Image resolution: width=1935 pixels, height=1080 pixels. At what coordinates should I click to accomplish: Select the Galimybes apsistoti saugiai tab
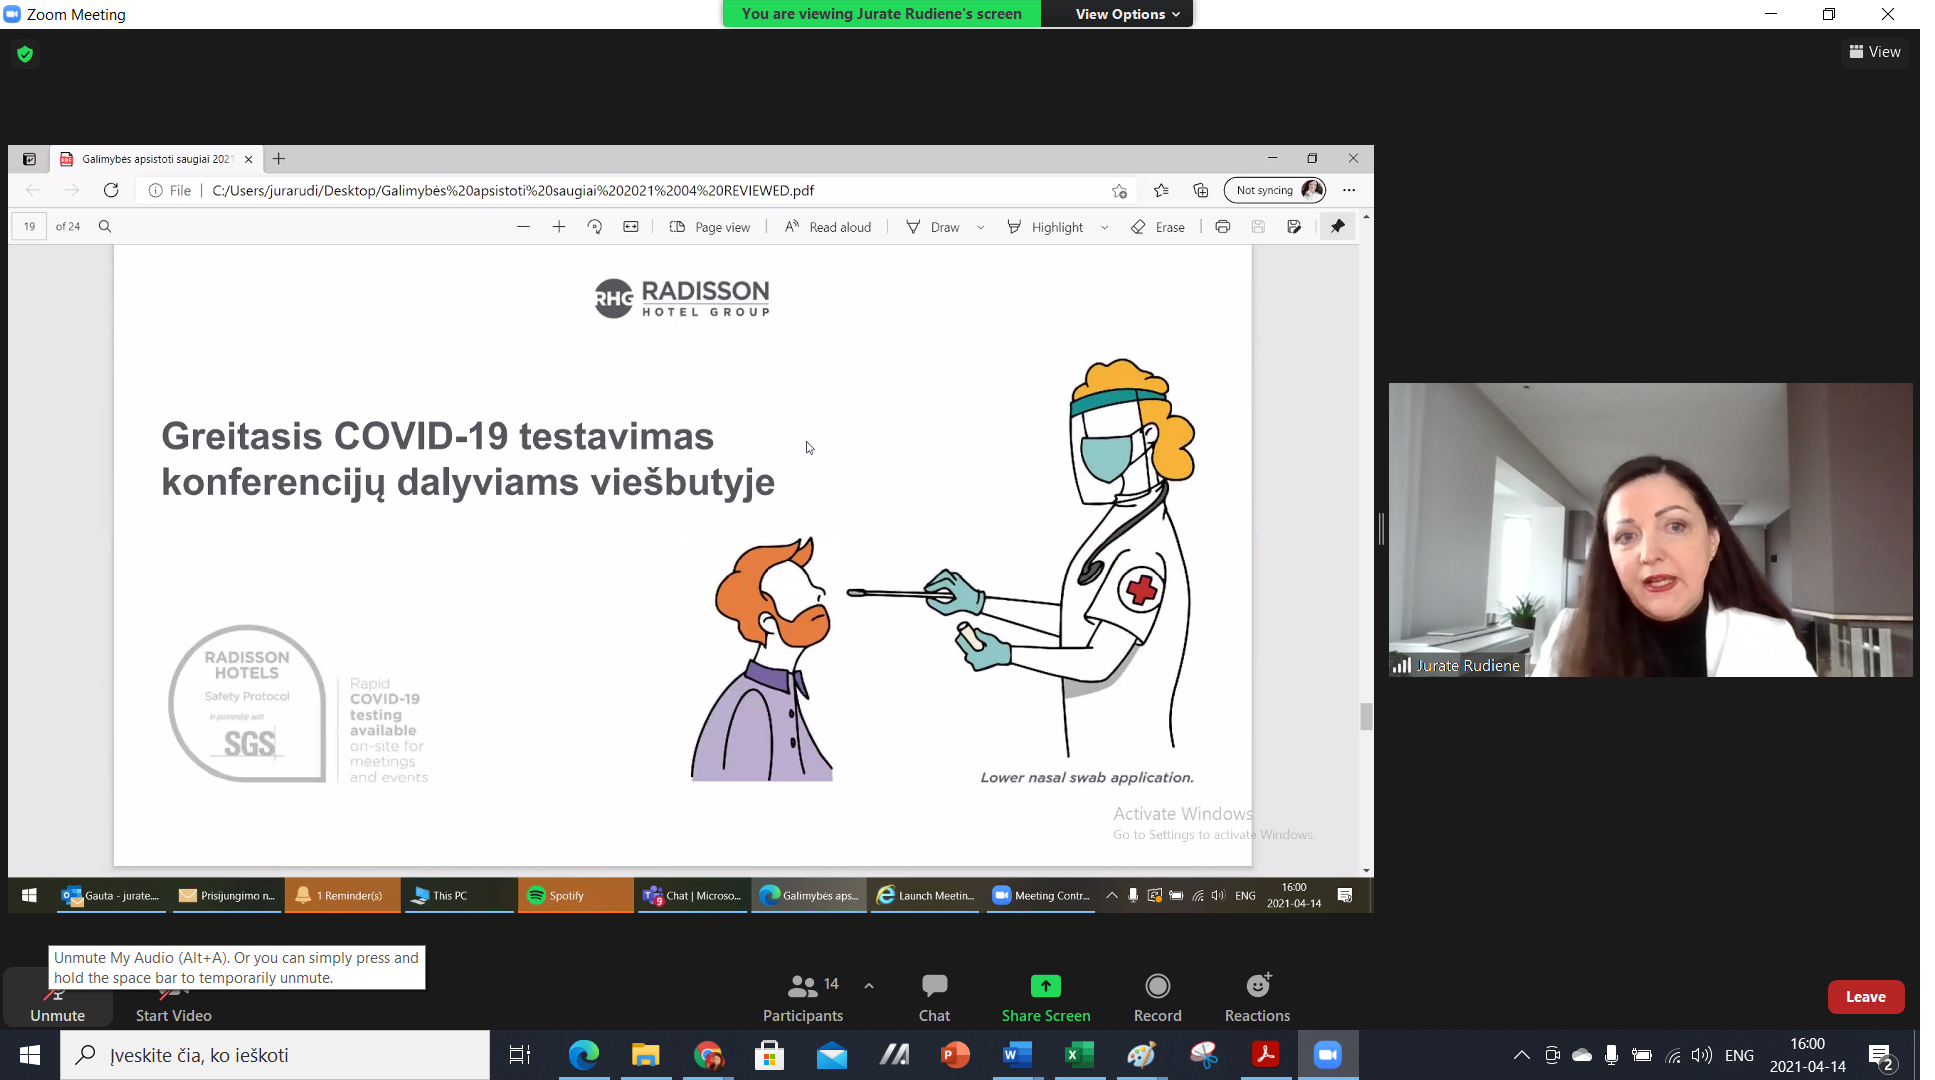(x=156, y=159)
